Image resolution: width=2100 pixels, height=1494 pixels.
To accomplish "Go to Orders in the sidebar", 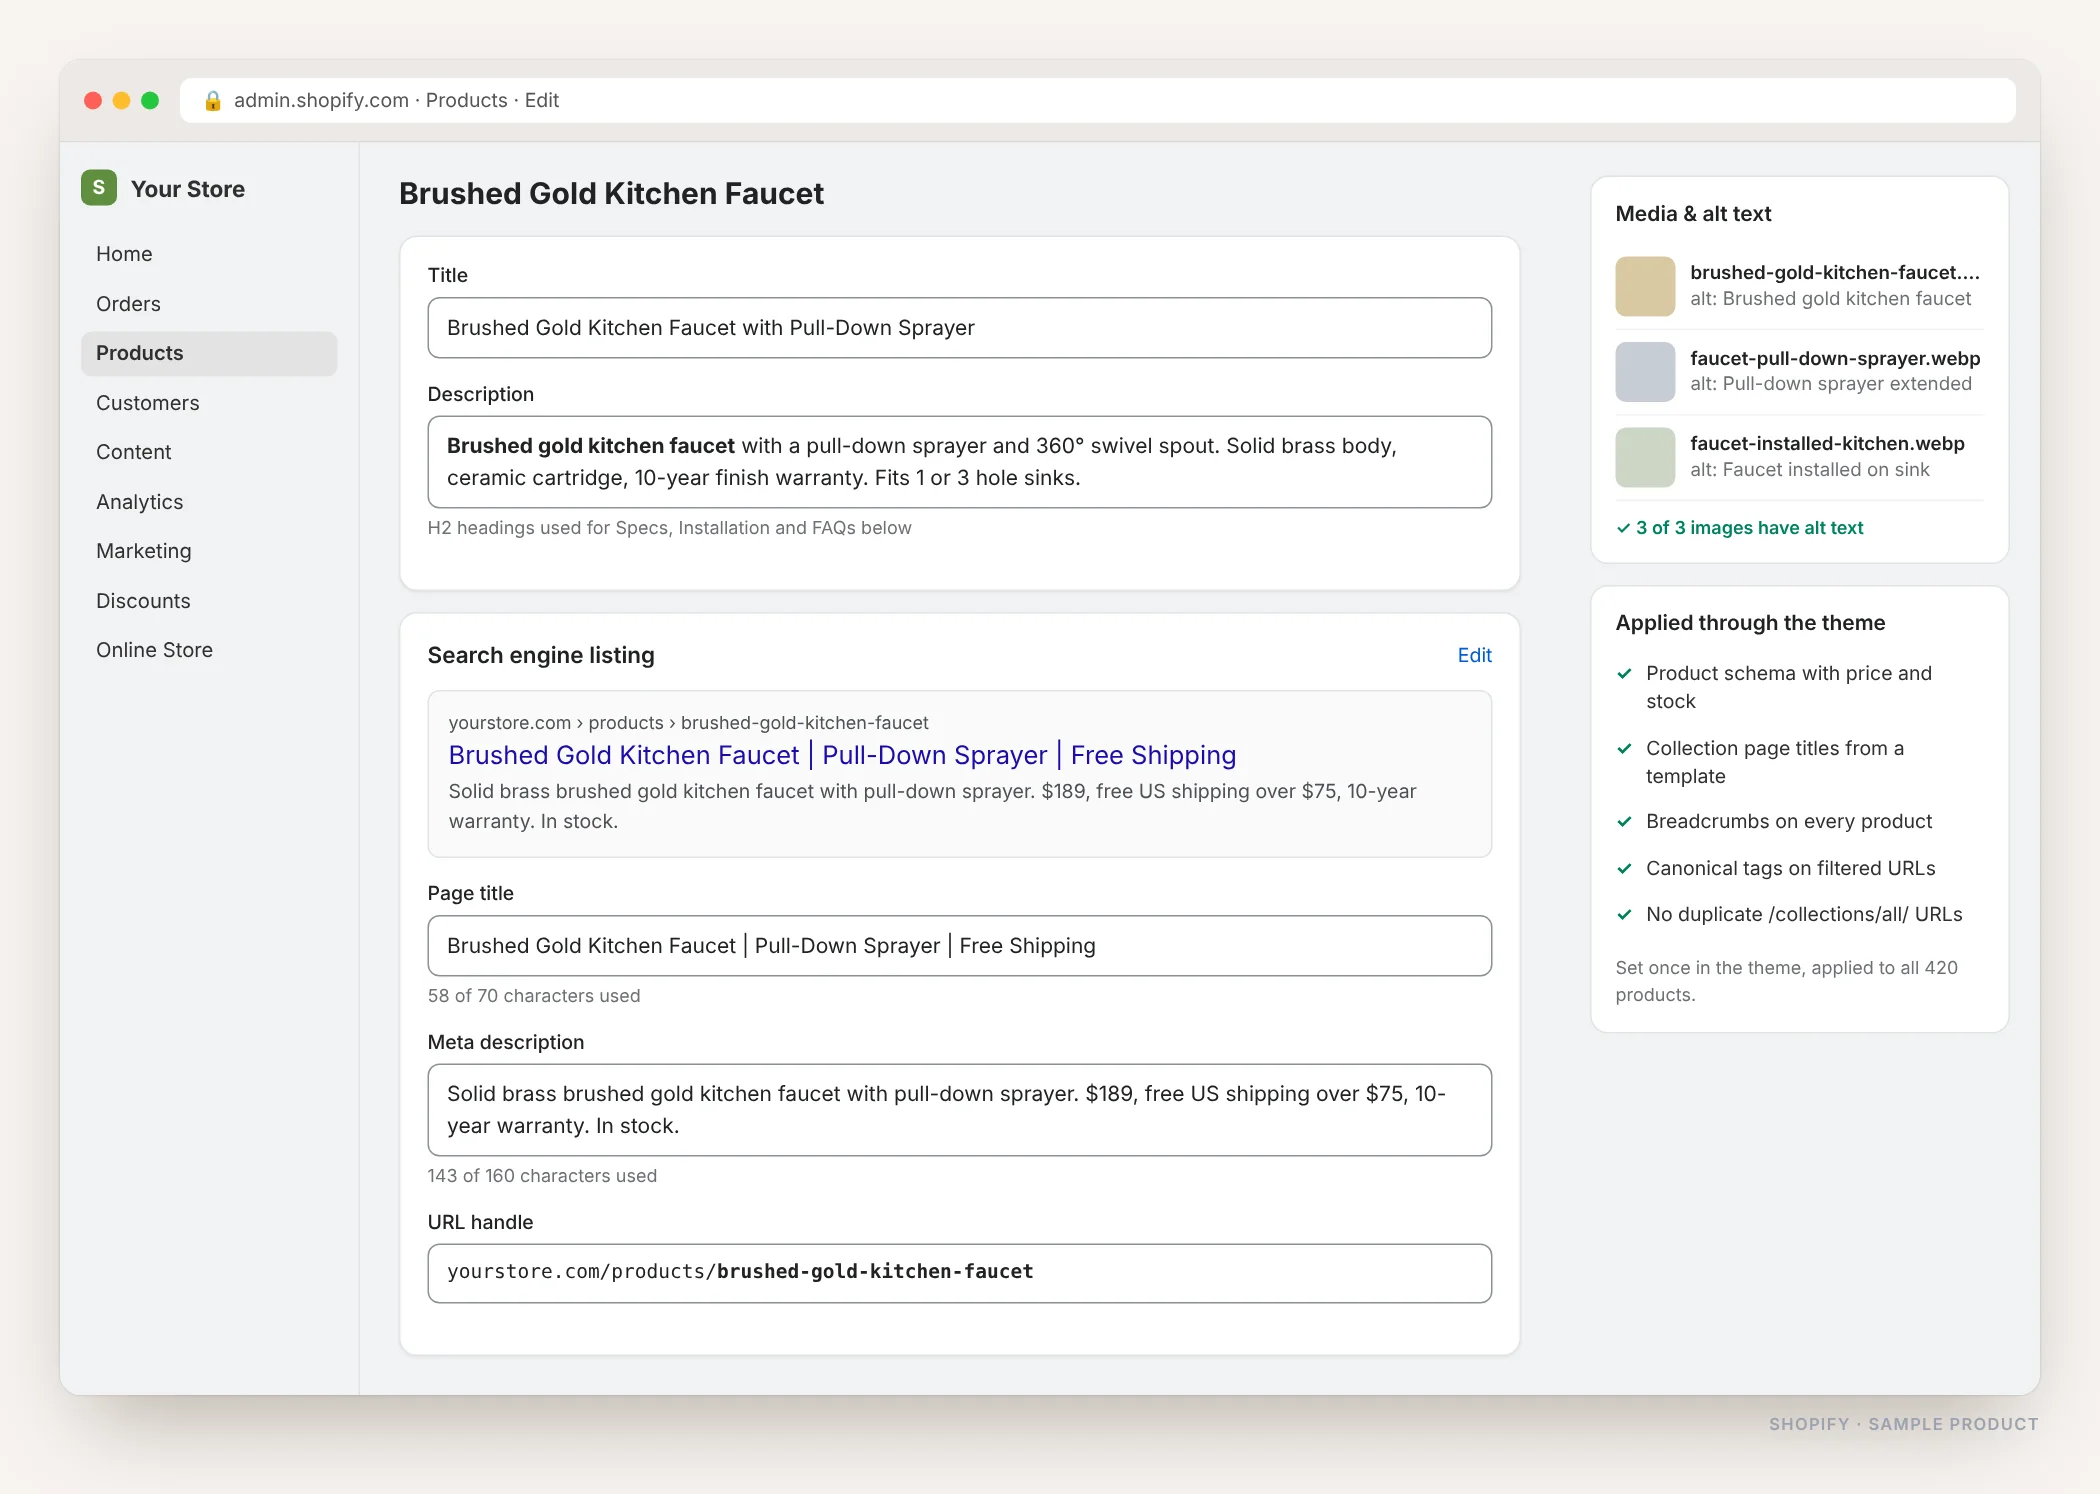I will 209,304.
